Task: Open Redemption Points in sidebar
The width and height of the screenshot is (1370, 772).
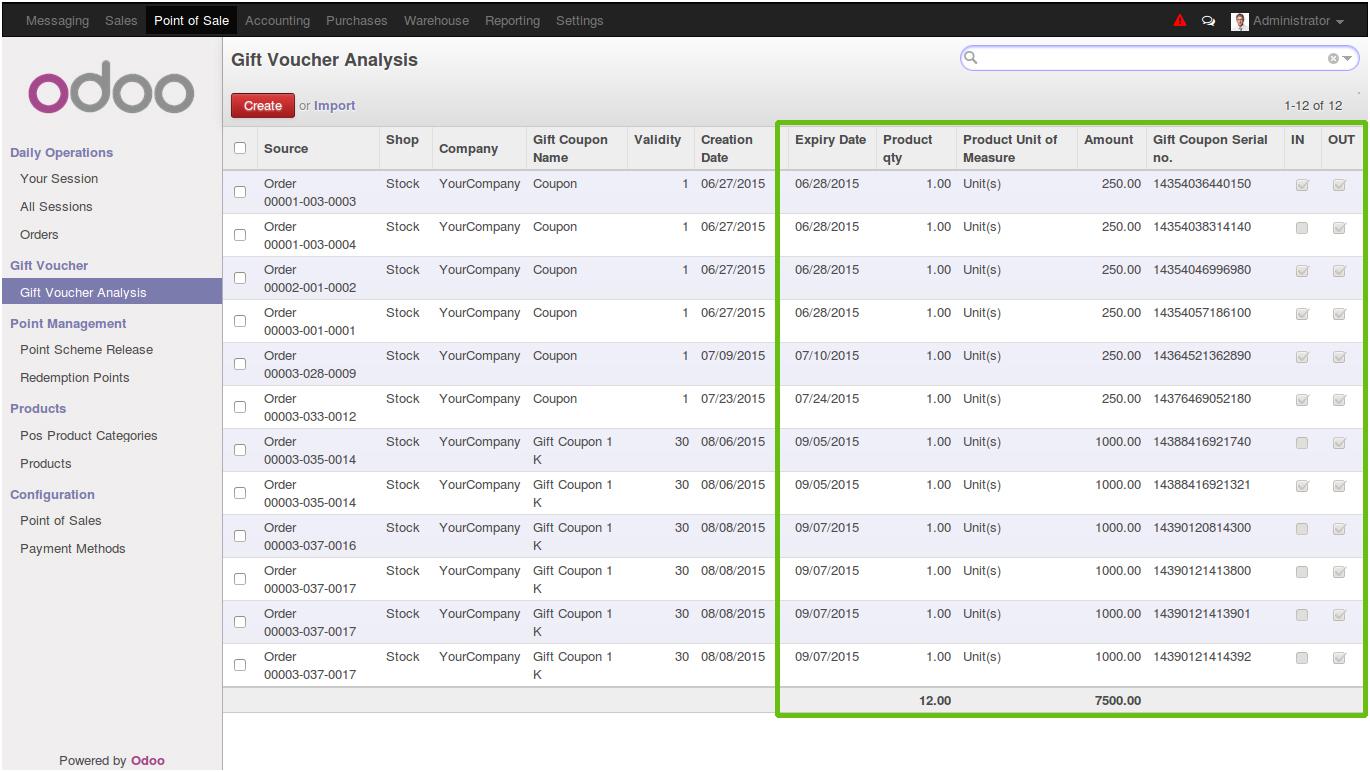Action: (75, 378)
